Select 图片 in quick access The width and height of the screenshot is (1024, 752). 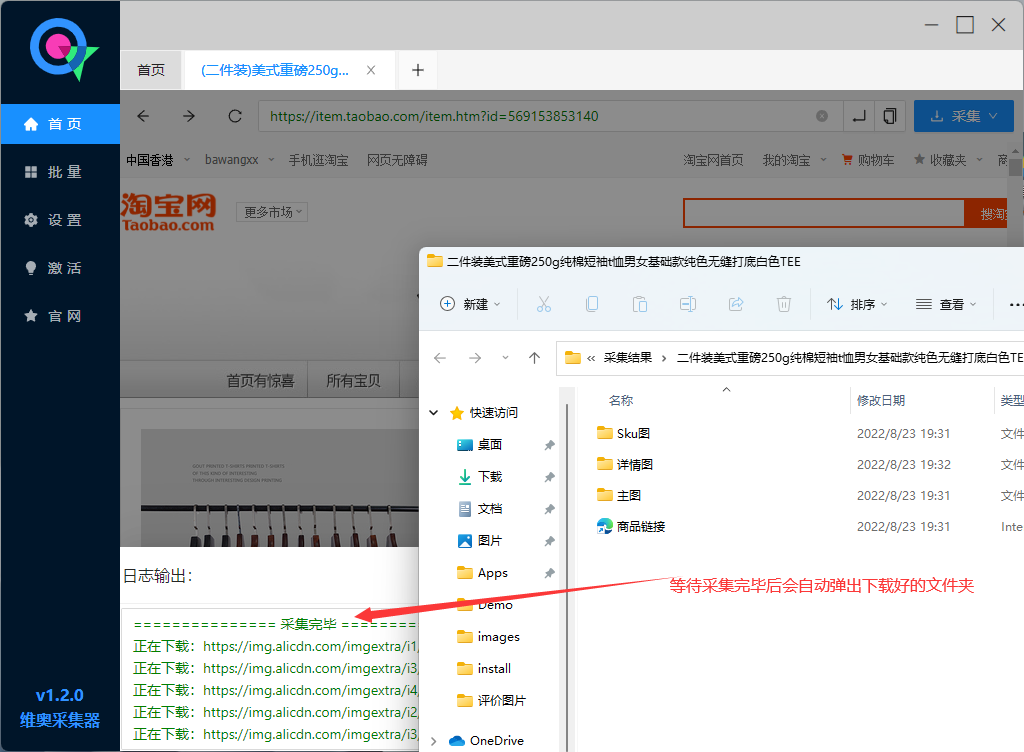(x=490, y=540)
